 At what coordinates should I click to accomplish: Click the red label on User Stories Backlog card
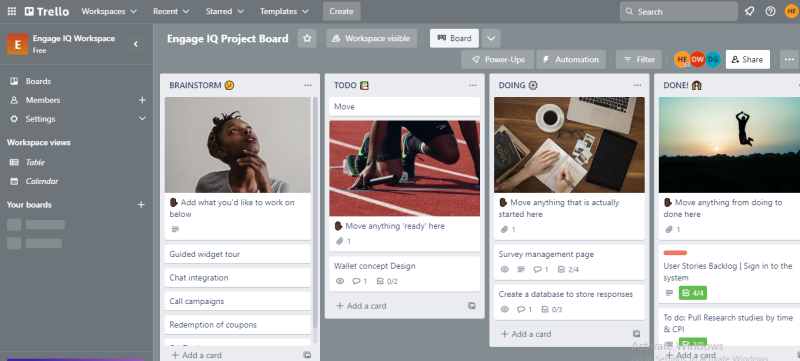[x=675, y=252]
